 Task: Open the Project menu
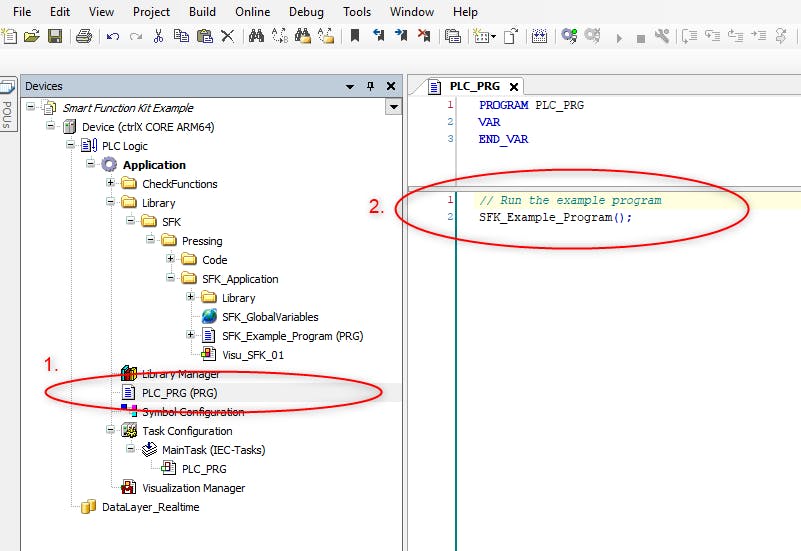click(x=151, y=11)
